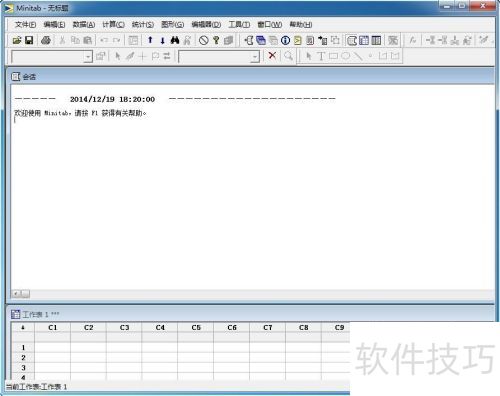Click the Undo arrow icon

click(104, 40)
